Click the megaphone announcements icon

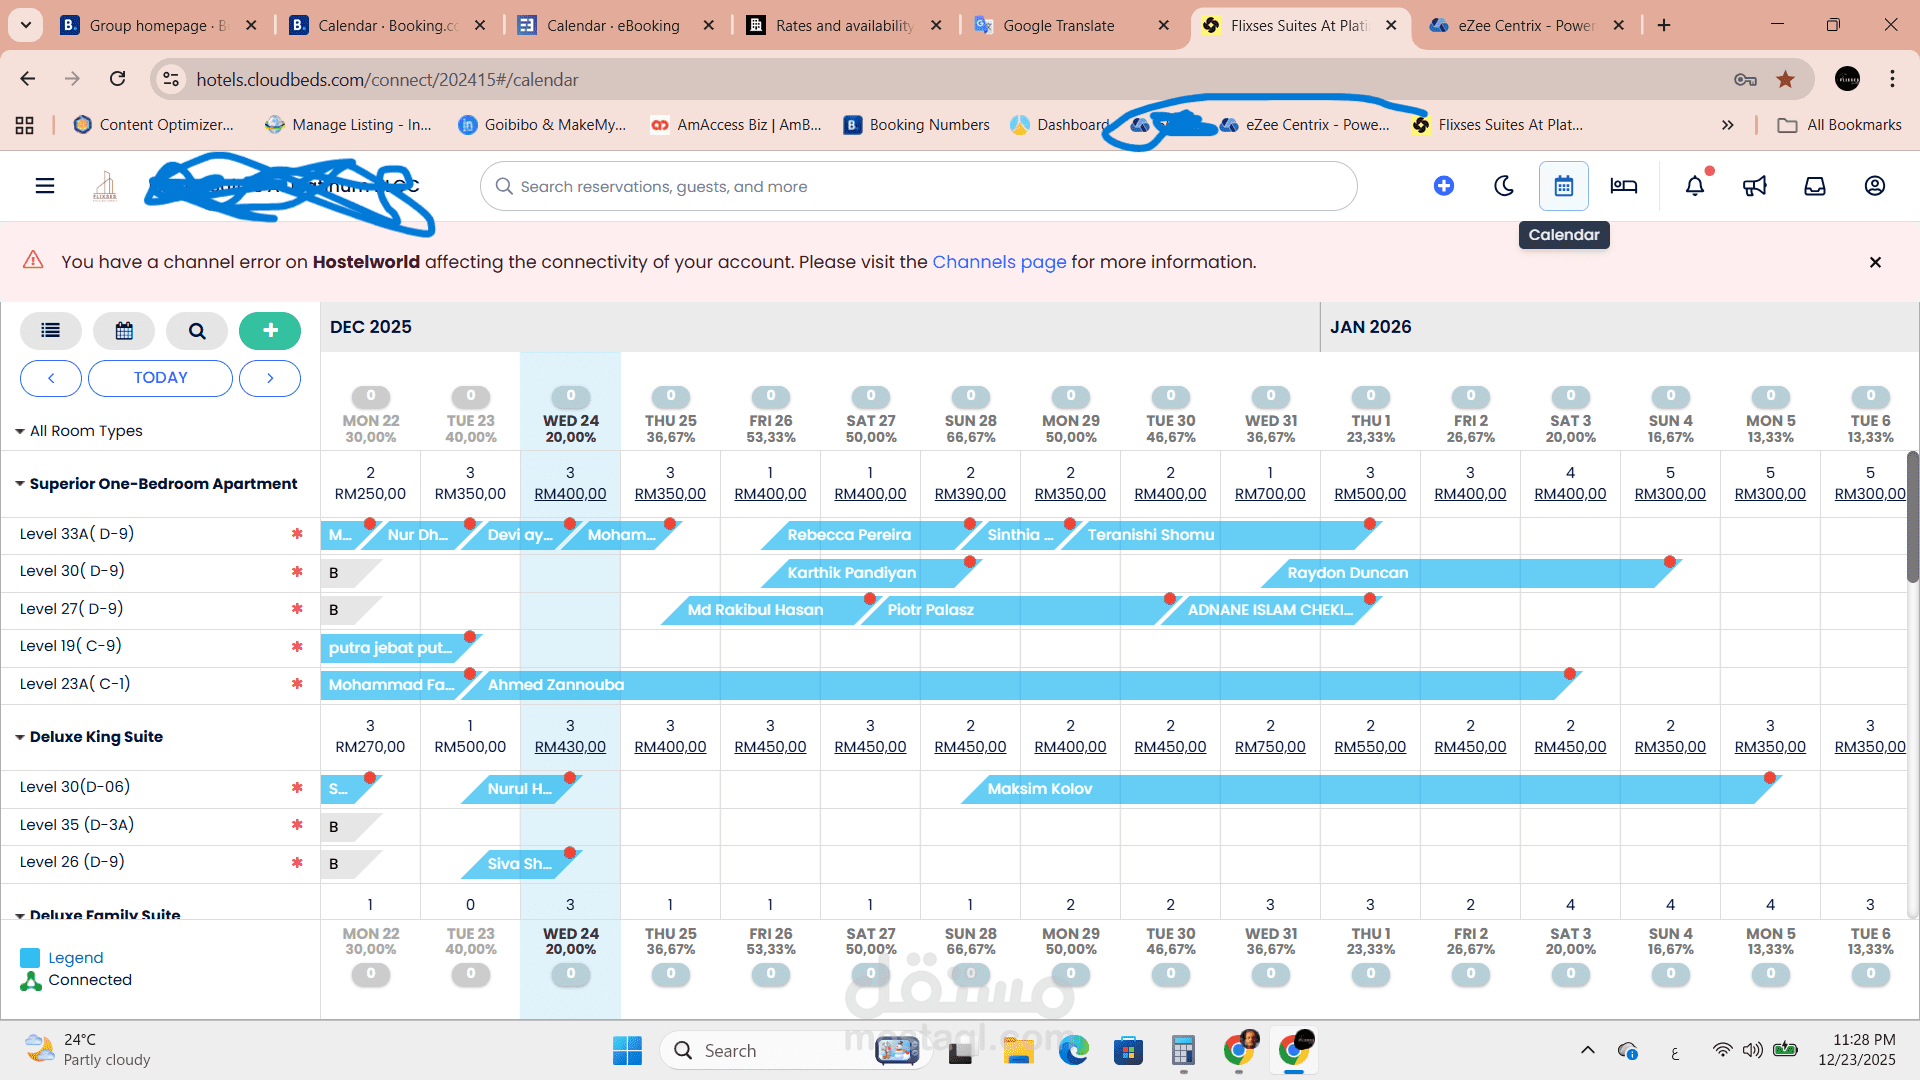[x=1755, y=186]
